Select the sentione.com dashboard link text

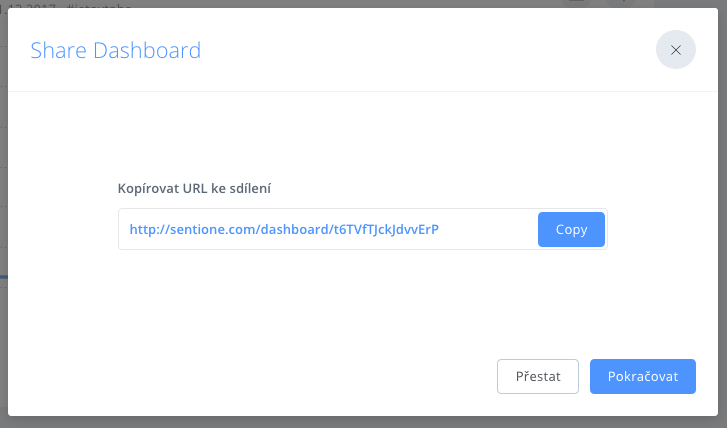284,229
